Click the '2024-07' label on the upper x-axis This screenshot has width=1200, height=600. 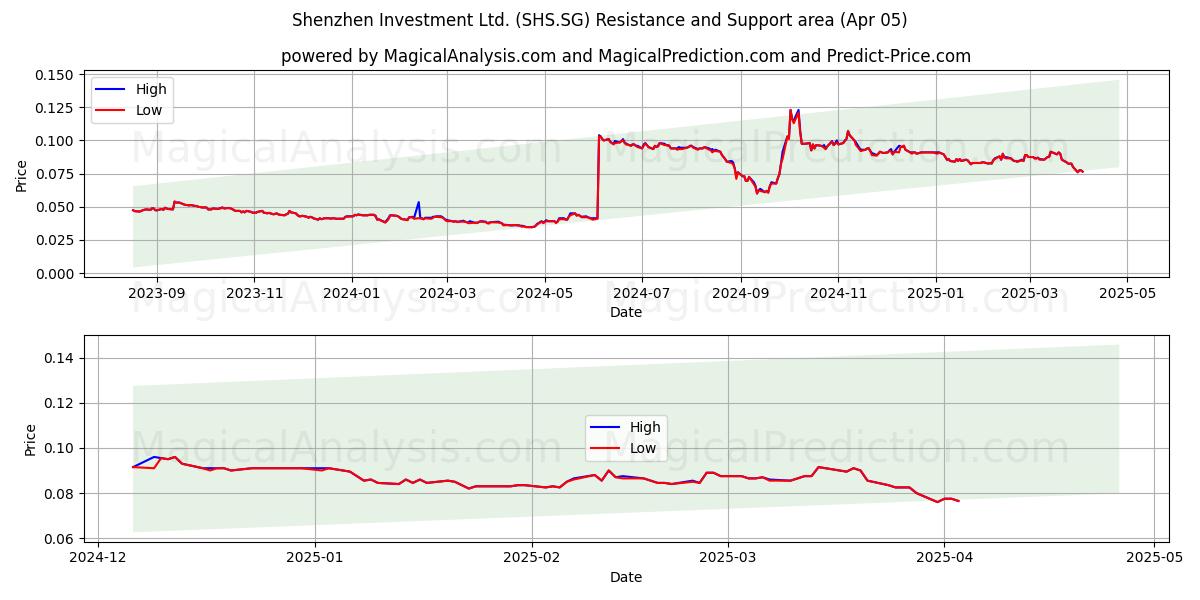[642, 294]
